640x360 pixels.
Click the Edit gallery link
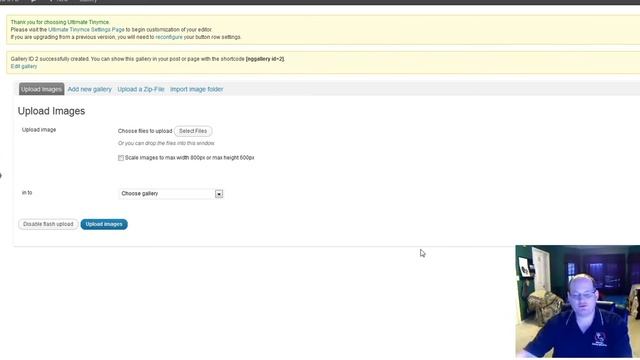tap(24, 66)
